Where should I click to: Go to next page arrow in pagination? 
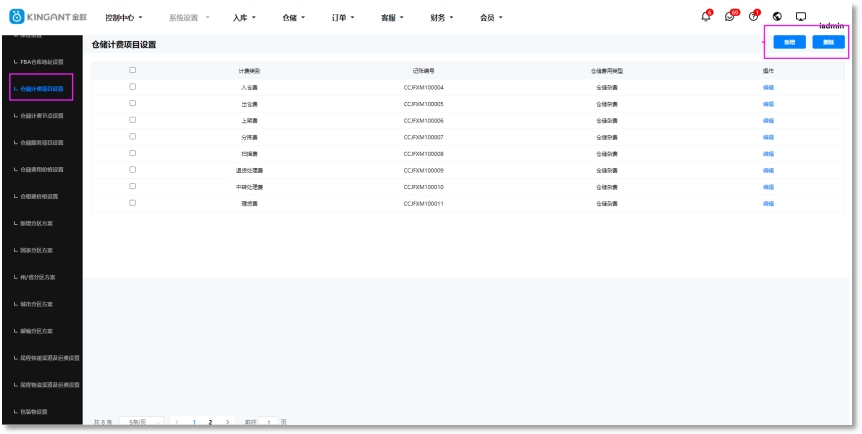coord(227,423)
